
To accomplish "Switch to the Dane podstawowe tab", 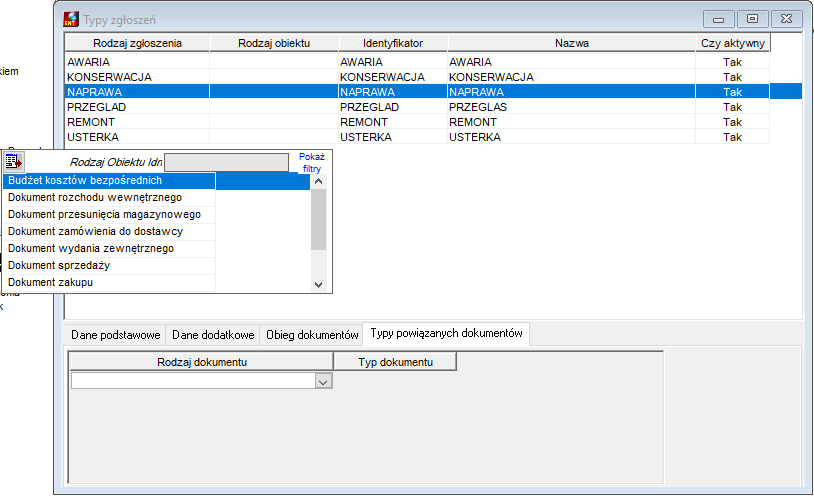I will pos(115,335).
